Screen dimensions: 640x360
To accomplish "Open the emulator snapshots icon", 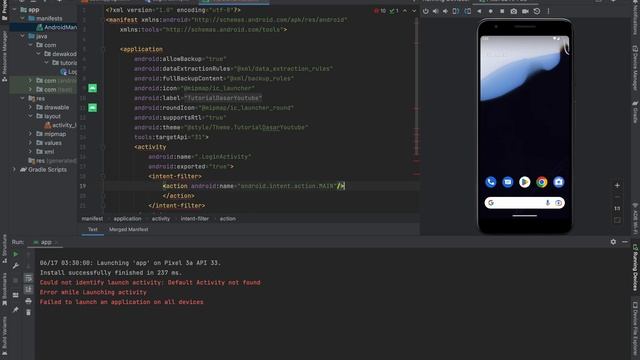I will pos(537,11).
